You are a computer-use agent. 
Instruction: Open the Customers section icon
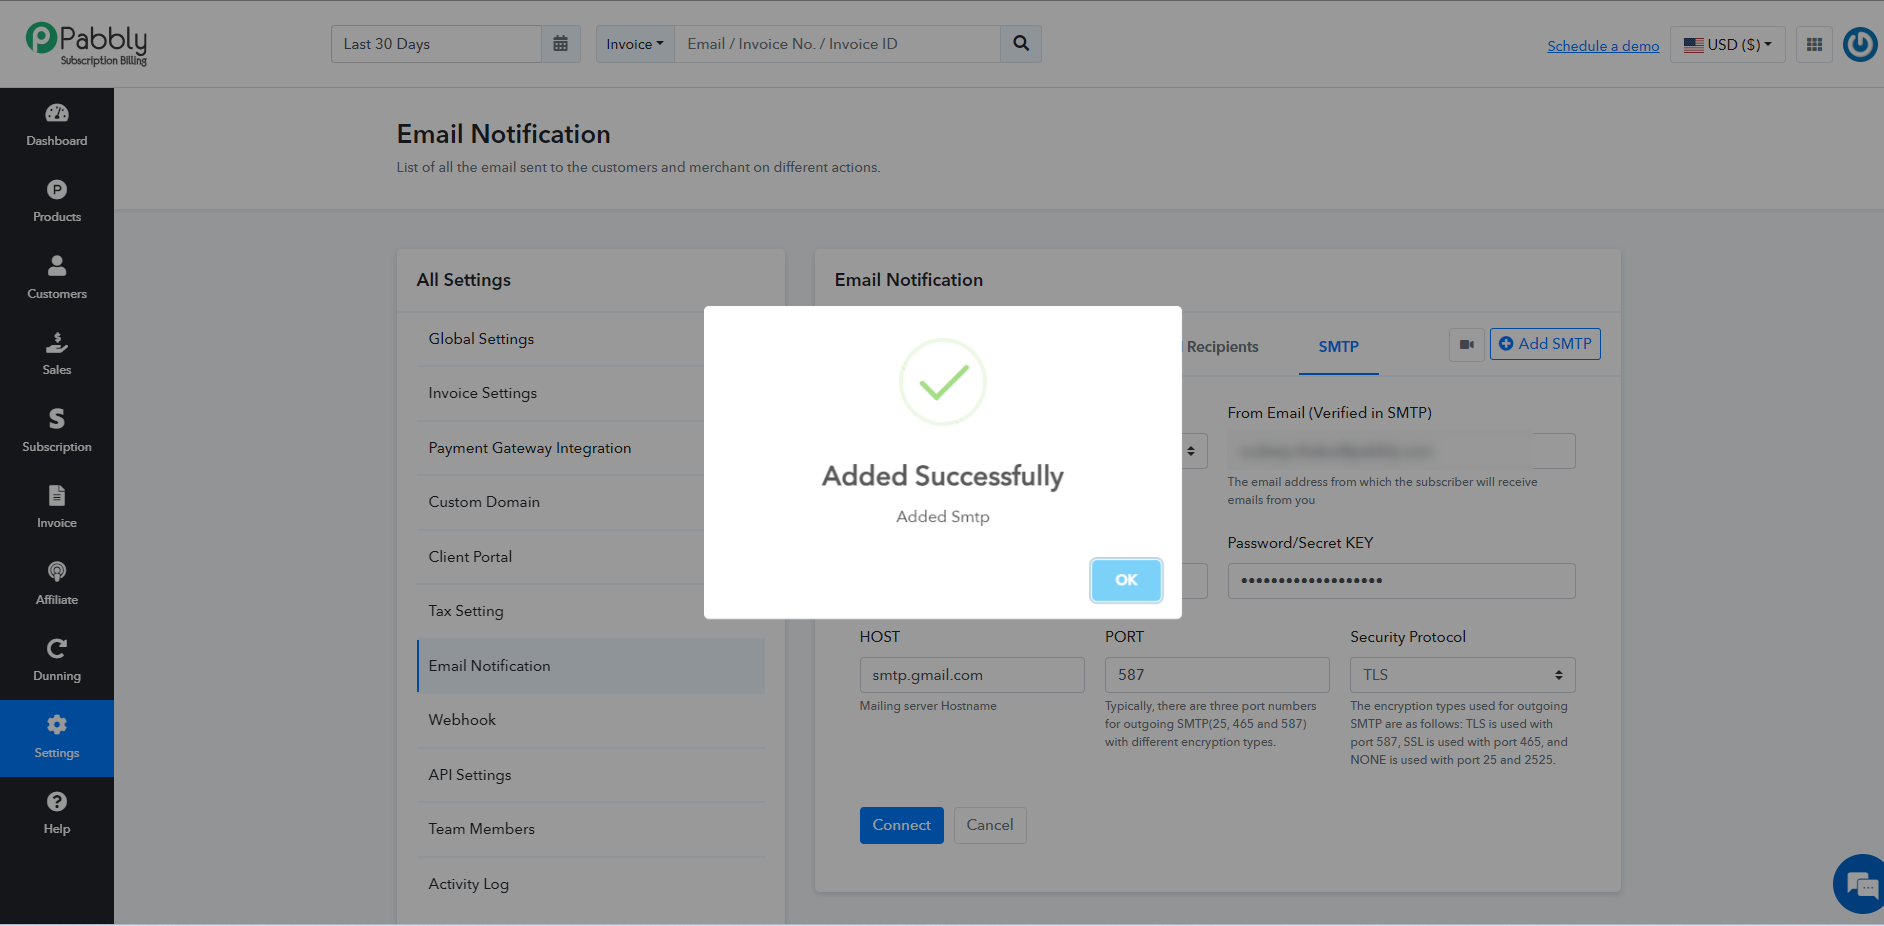tap(57, 266)
